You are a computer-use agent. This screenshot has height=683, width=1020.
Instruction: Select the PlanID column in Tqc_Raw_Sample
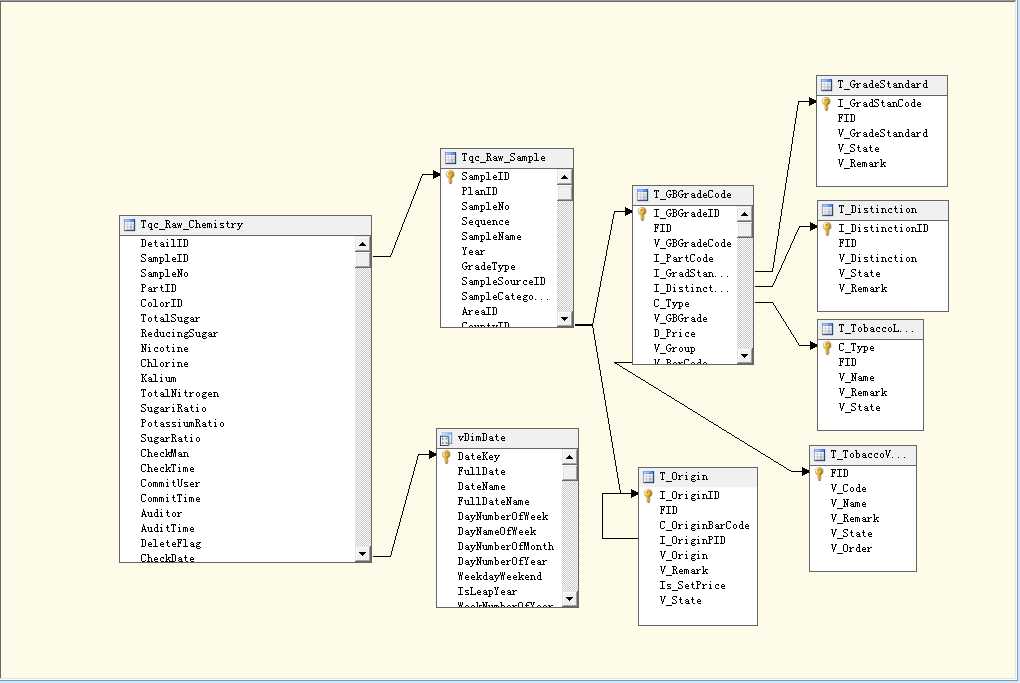(479, 191)
